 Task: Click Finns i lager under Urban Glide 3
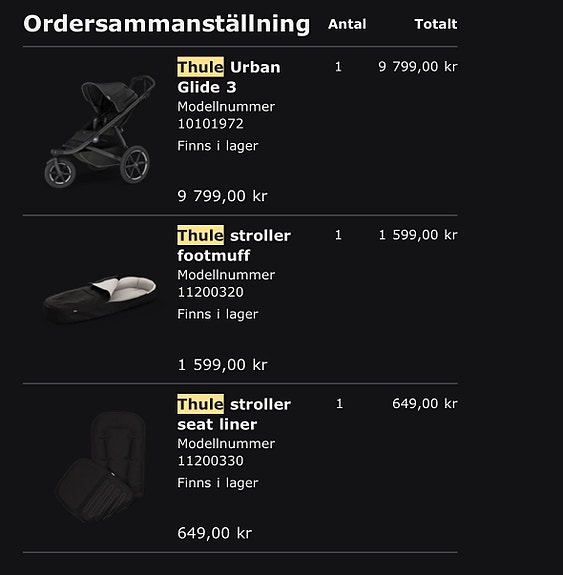click(218, 146)
